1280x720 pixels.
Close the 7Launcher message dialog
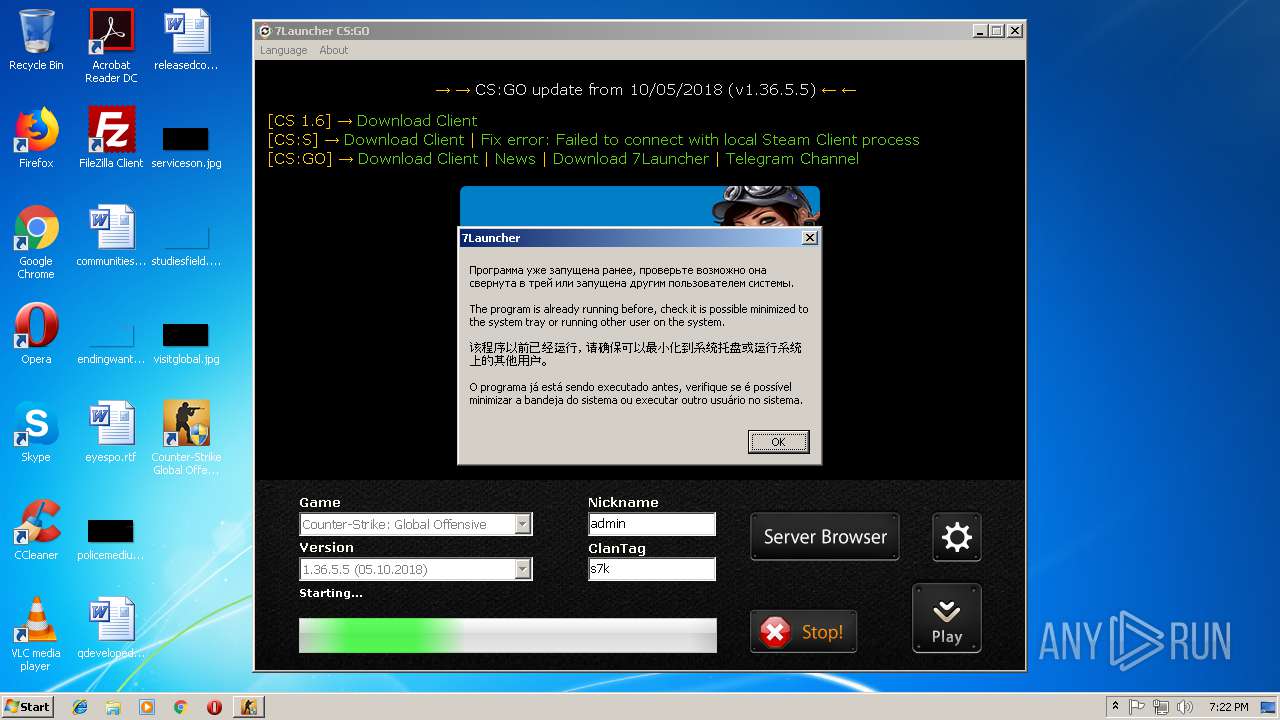tap(810, 238)
